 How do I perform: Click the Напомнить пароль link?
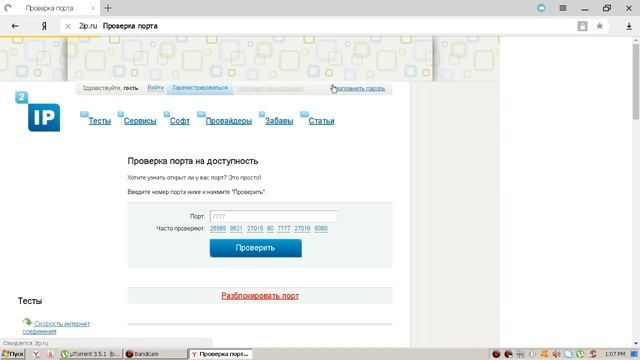tap(358, 88)
